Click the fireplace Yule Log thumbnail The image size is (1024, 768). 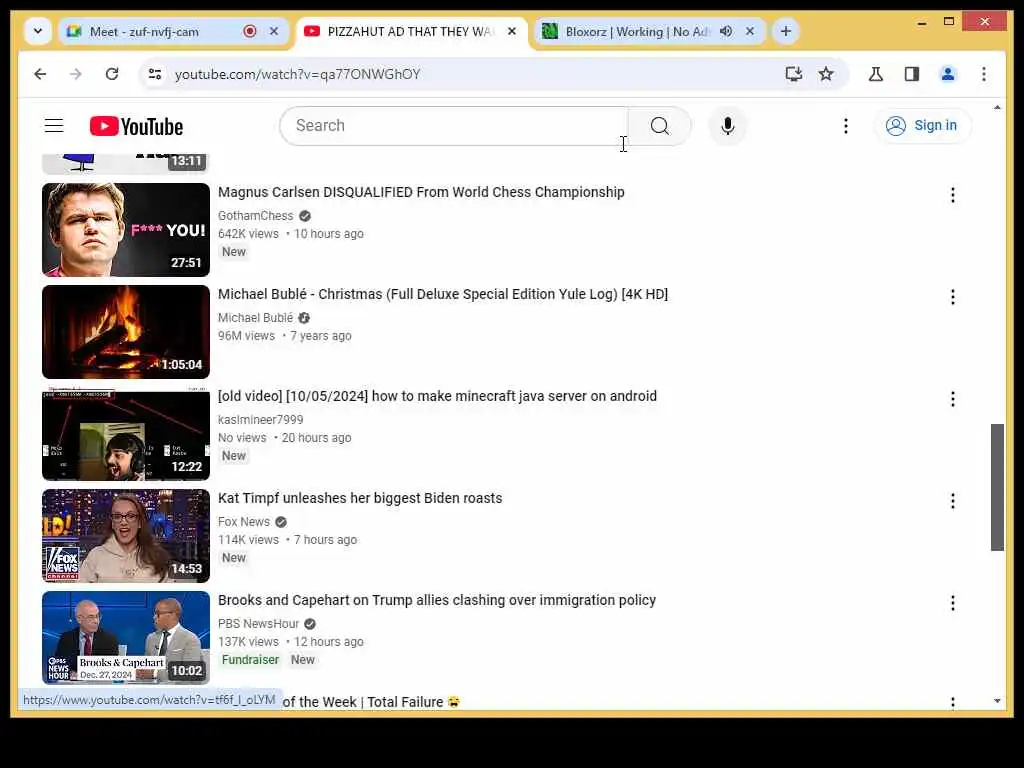tap(126, 332)
